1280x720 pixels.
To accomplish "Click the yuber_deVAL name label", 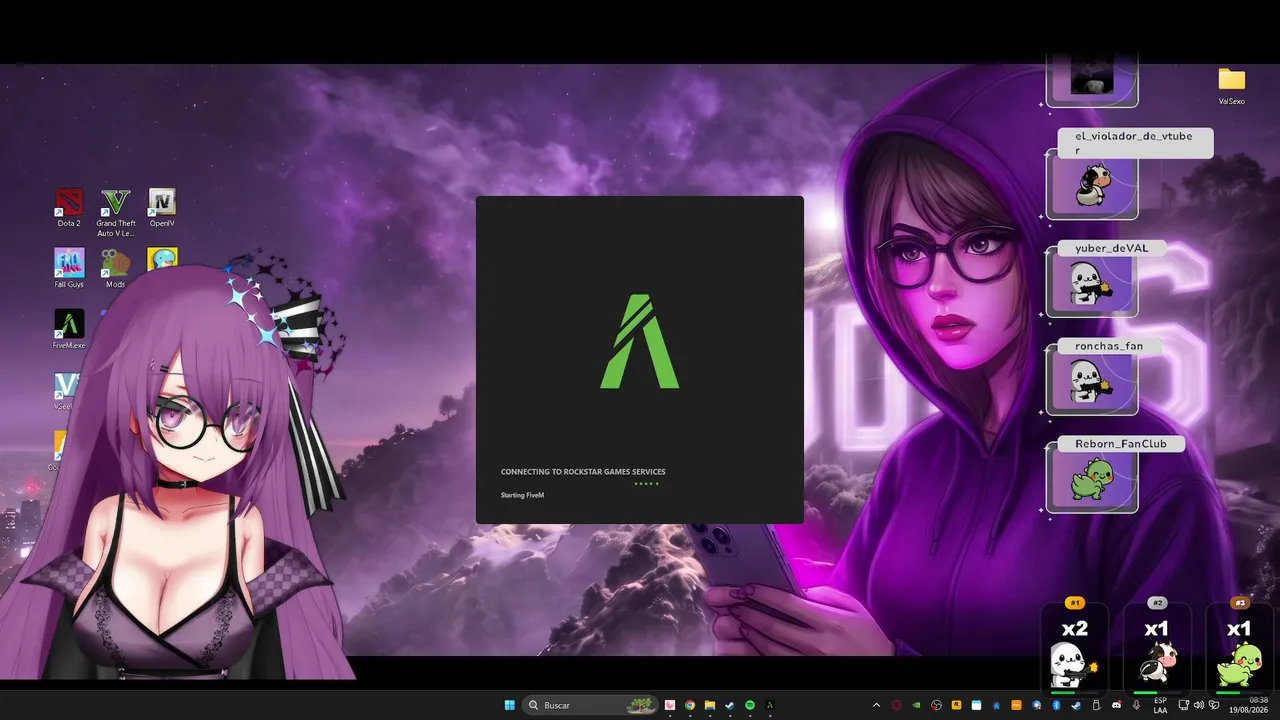I will [1112, 248].
